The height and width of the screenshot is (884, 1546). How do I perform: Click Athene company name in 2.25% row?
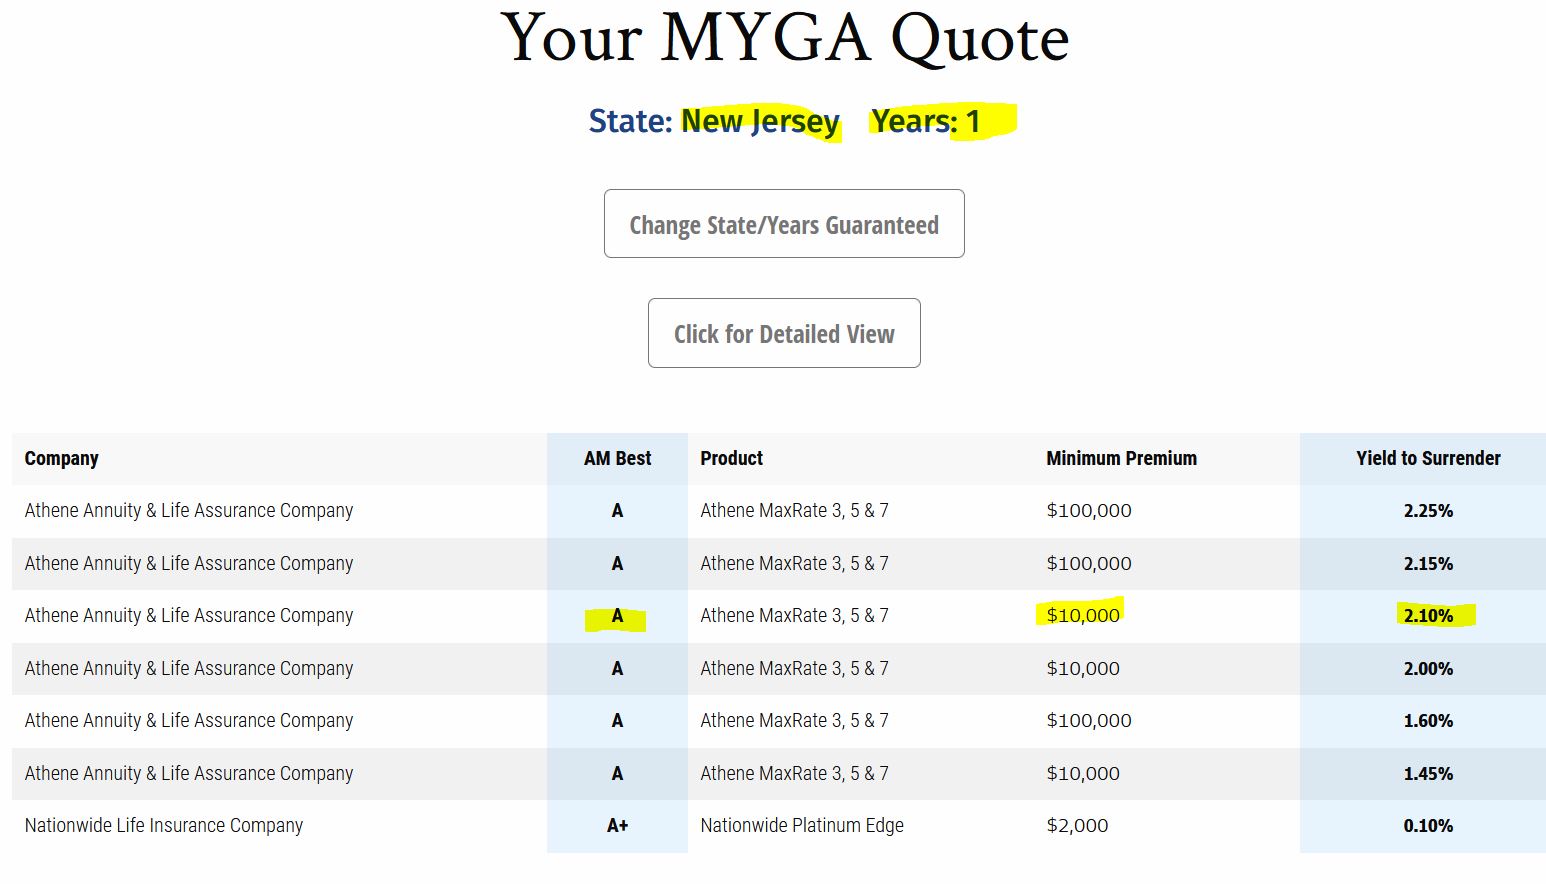[x=189, y=511]
